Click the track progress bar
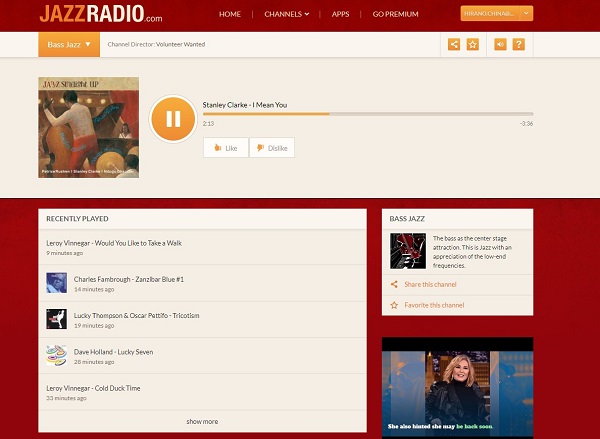Screen dimensions: 600x439 pyautogui.click(x=368, y=114)
